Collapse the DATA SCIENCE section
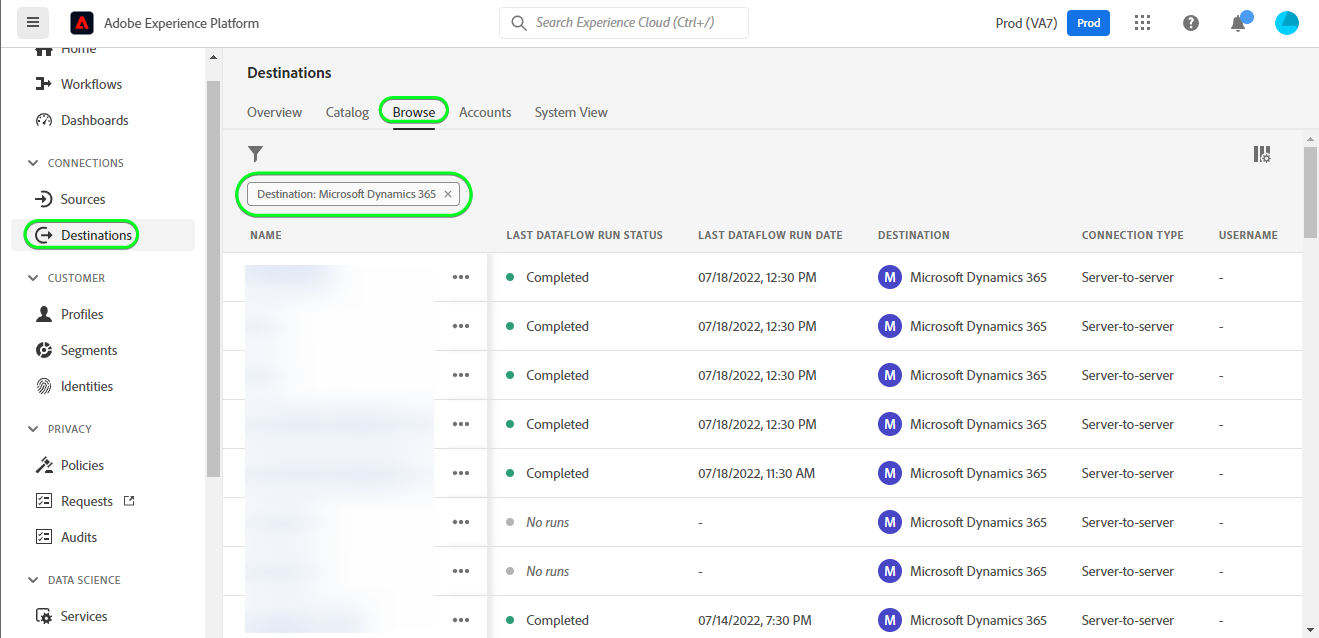Screen dimensions: 1319x638 (x=33, y=580)
